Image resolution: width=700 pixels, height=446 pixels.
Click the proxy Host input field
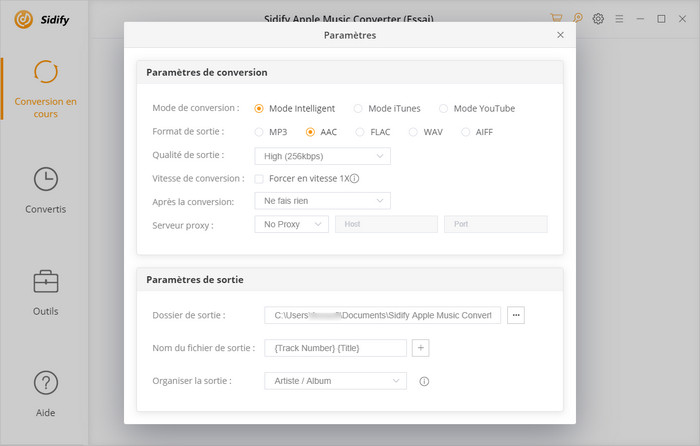[x=386, y=224]
